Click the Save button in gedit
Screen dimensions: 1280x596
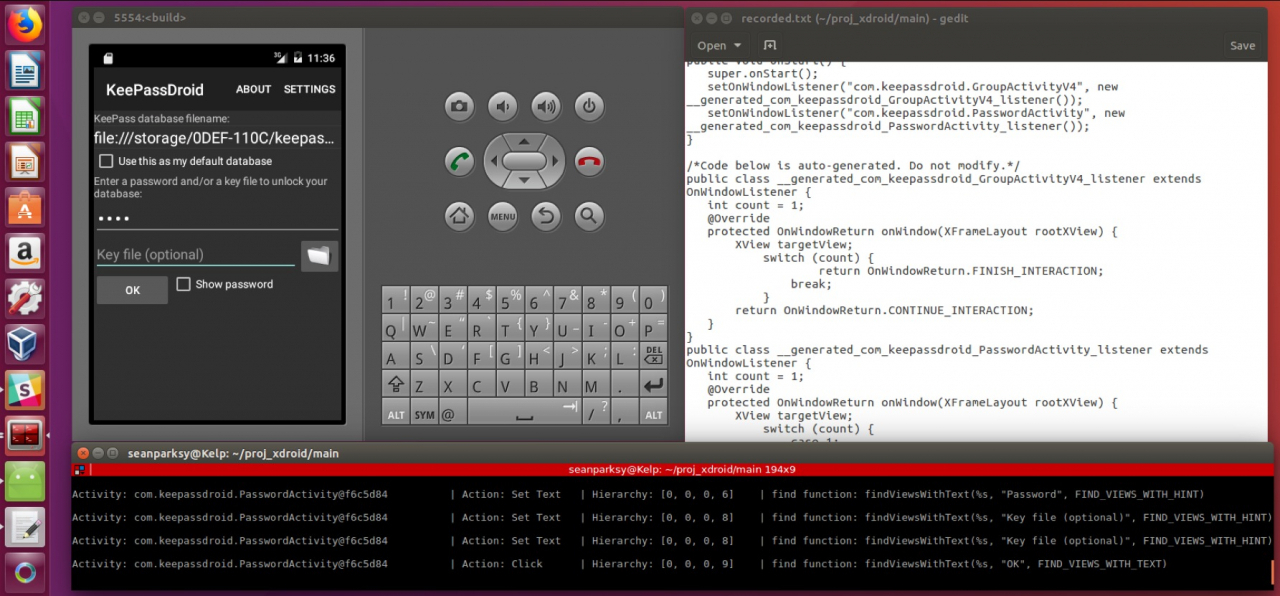tap(1243, 45)
